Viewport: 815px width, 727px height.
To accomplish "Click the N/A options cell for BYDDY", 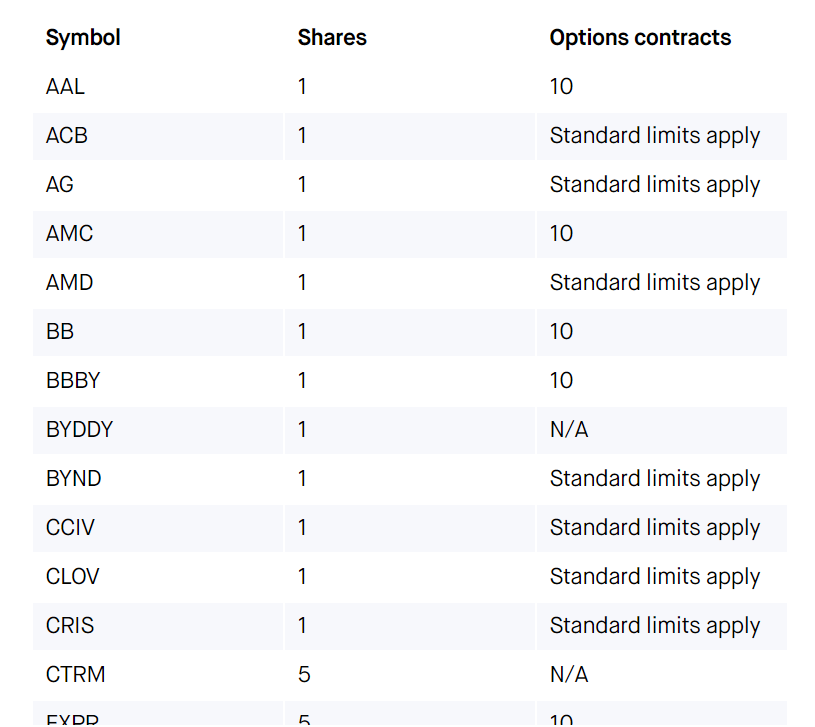I will point(569,430).
